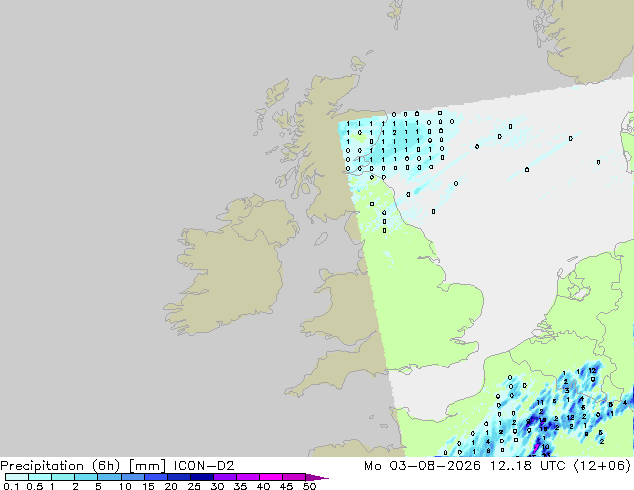
Task: Pick the 15–20 mm legend color box
Action: tap(155, 477)
